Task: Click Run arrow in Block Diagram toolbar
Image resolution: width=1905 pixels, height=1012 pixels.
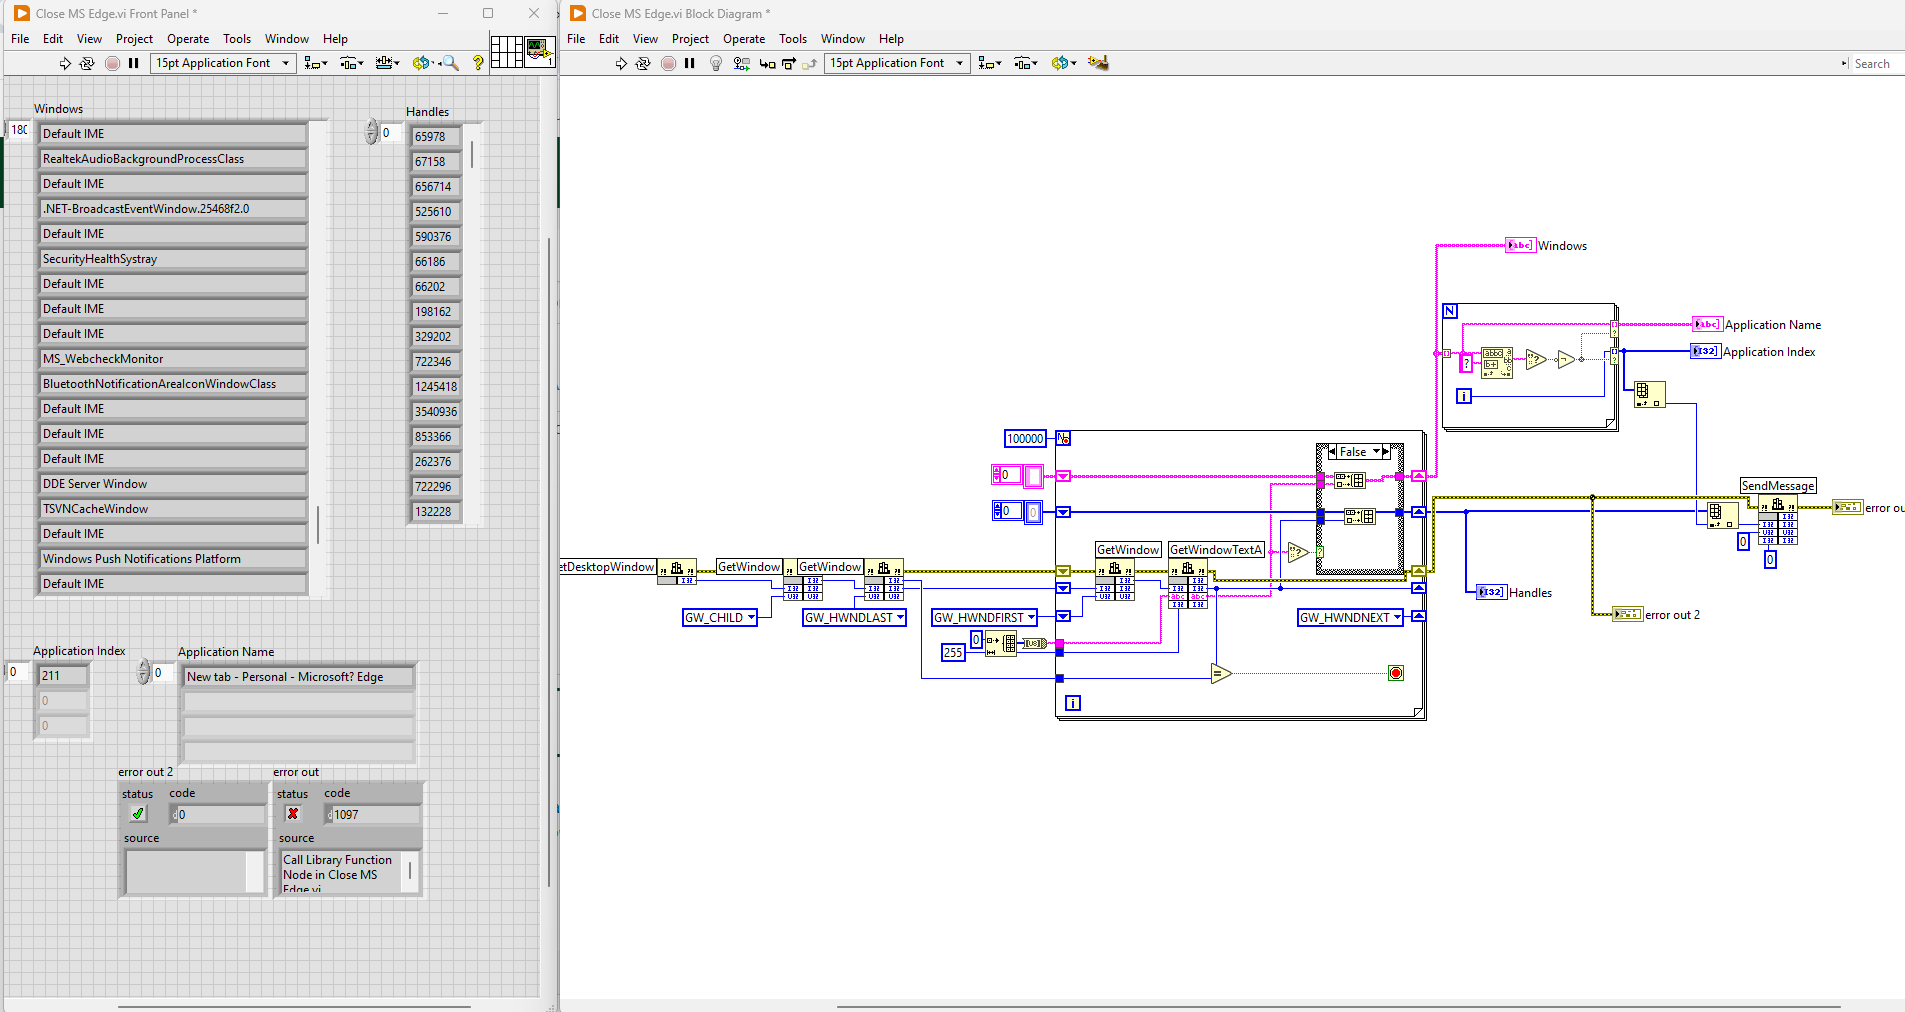Action: 621,64
